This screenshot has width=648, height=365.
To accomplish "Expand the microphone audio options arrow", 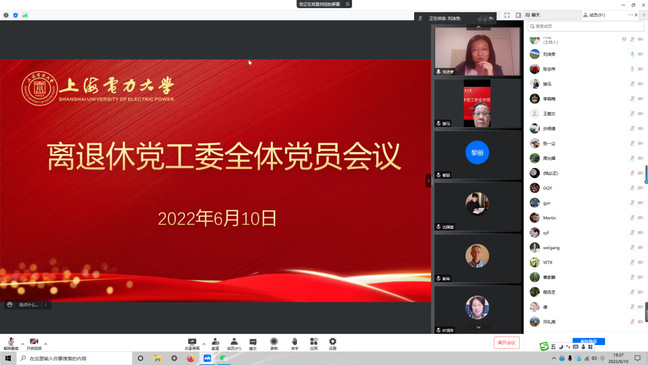I will (x=22, y=344).
